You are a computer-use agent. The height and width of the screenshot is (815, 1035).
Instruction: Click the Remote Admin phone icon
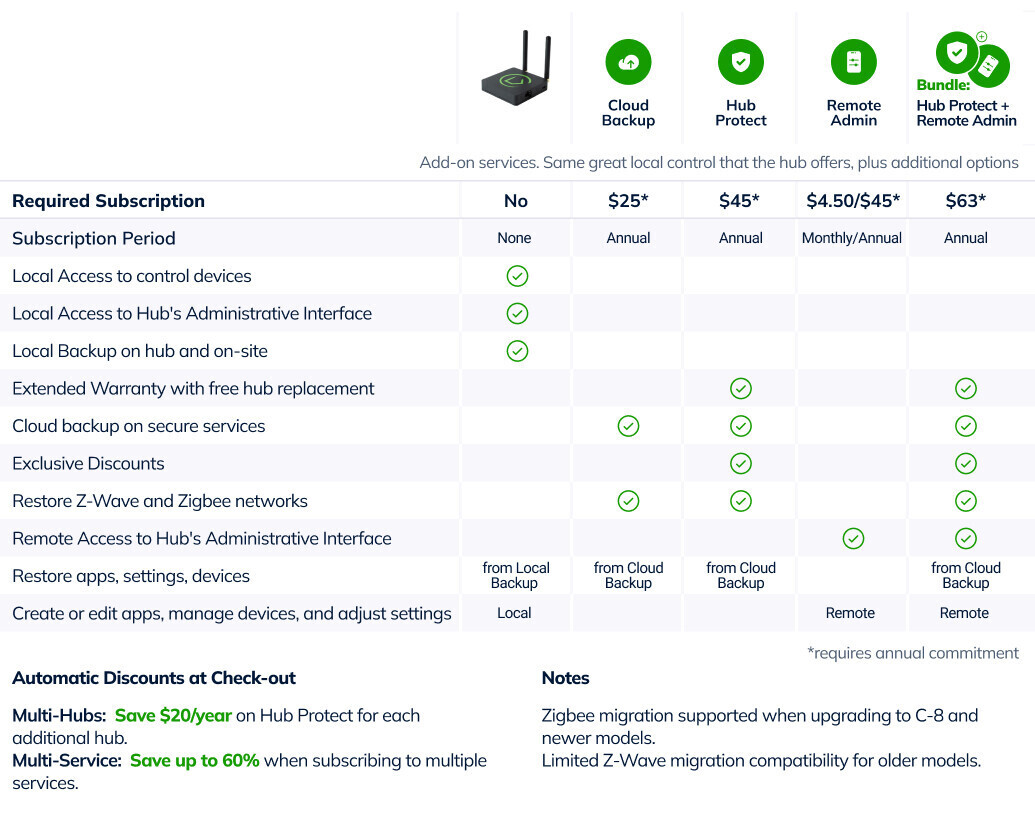[x=853, y=62]
